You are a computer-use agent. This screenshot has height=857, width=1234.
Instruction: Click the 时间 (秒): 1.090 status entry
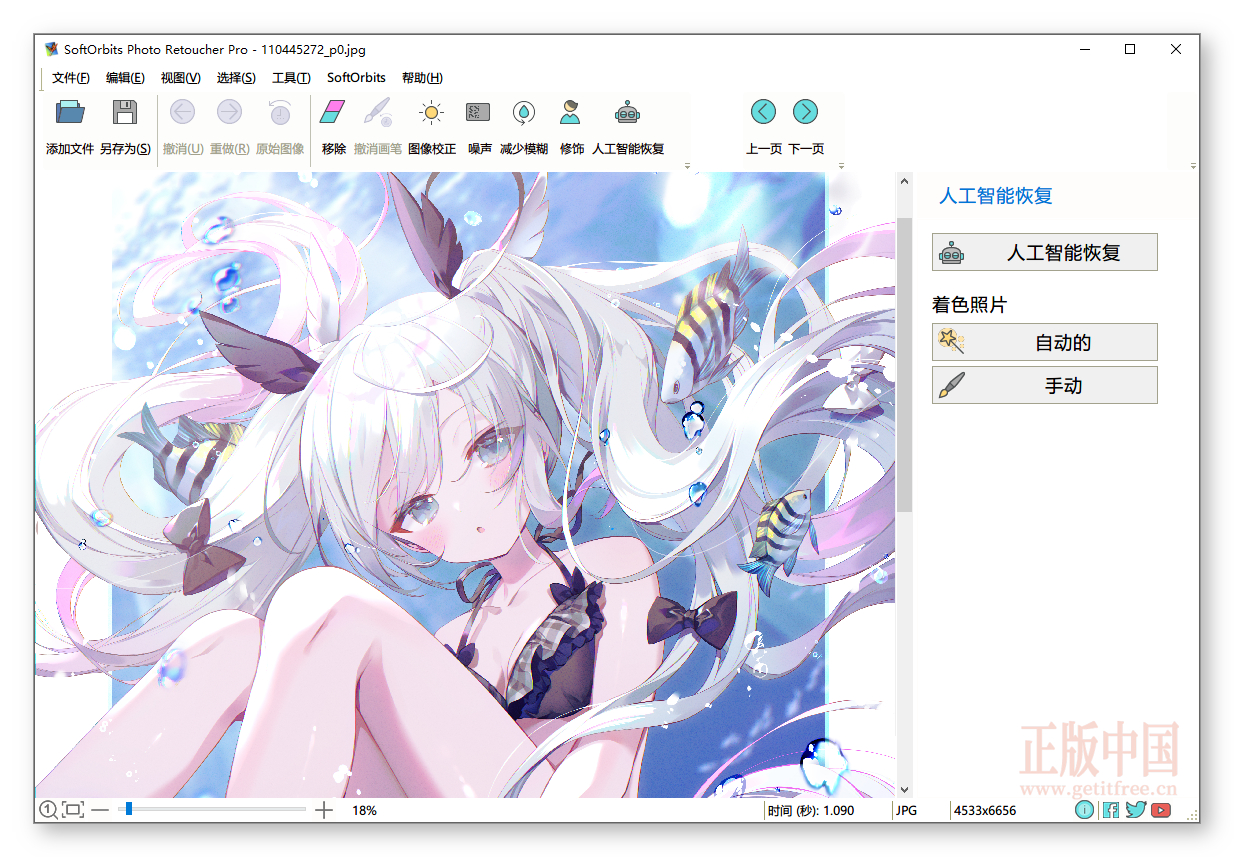(x=811, y=810)
